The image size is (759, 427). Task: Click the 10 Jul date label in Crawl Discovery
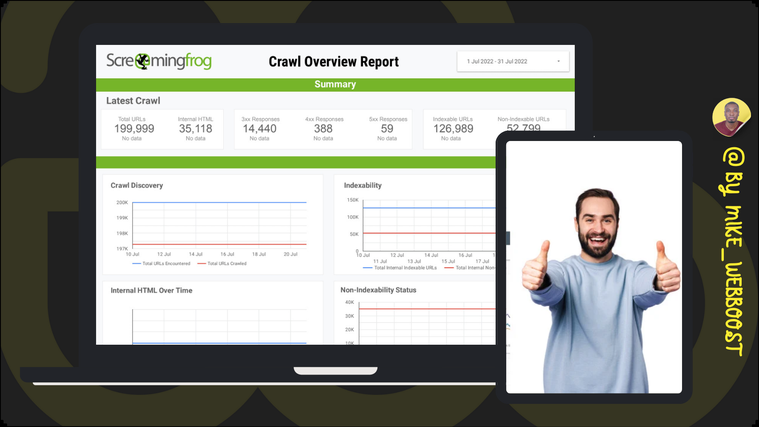[132, 254]
